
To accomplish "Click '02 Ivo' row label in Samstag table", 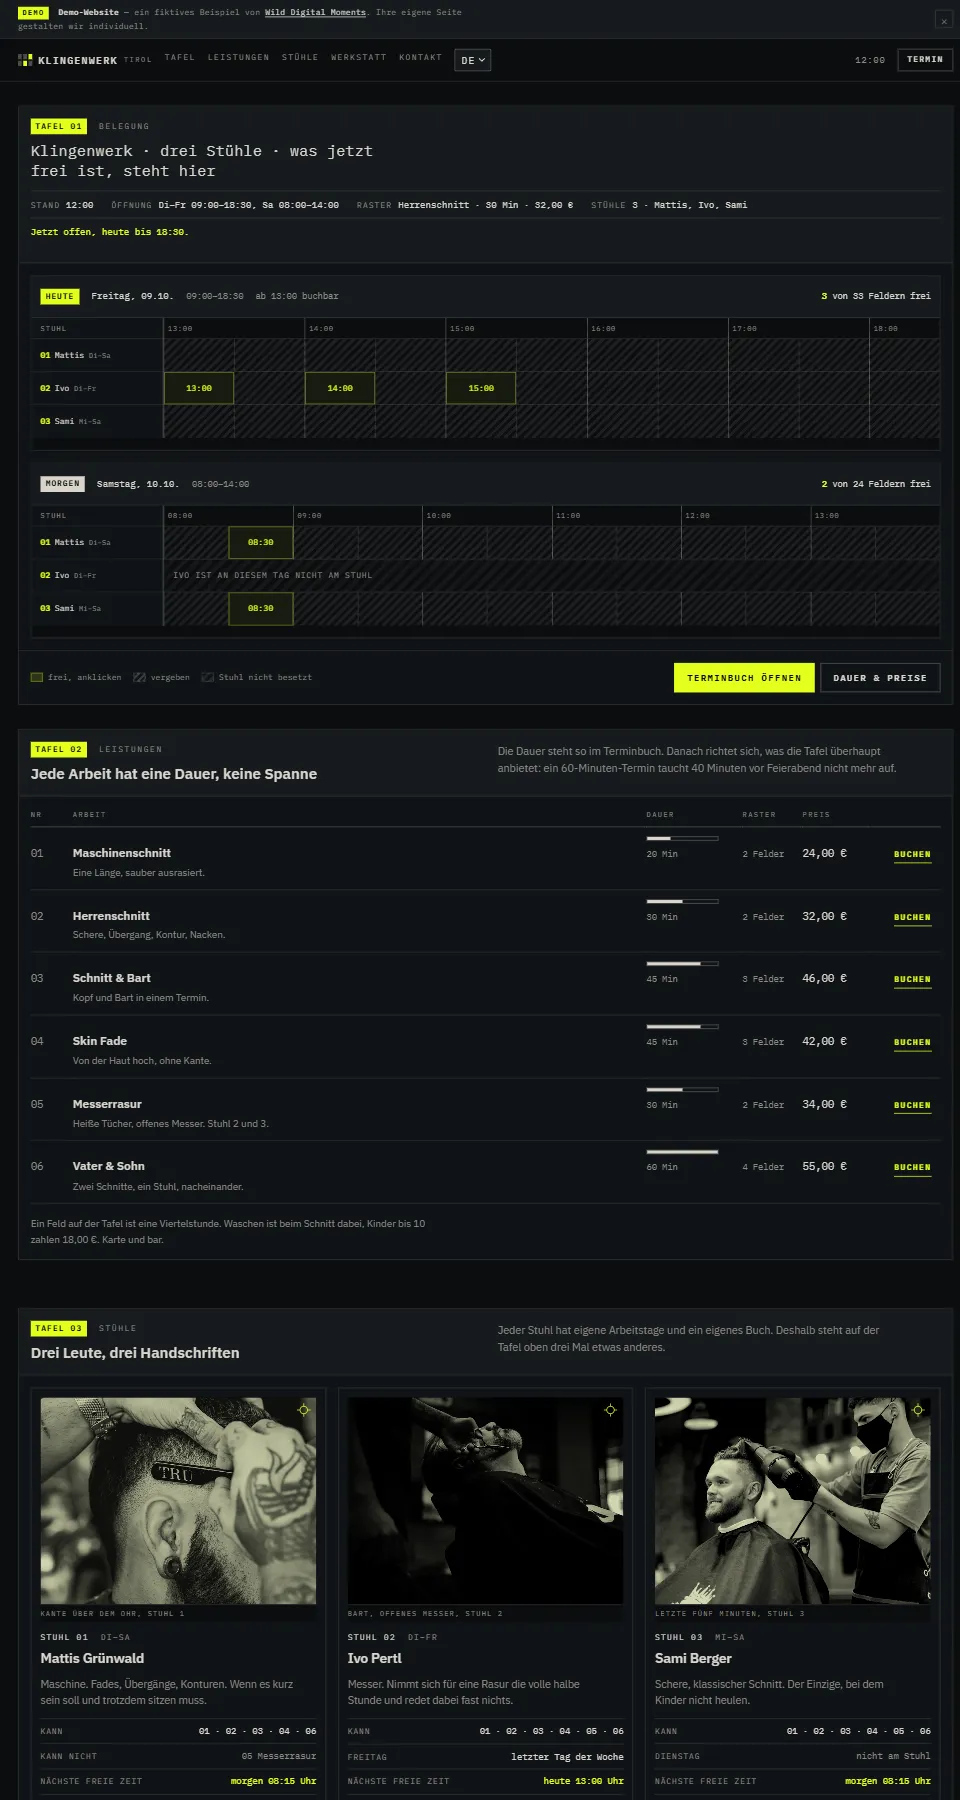I will (x=68, y=576).
